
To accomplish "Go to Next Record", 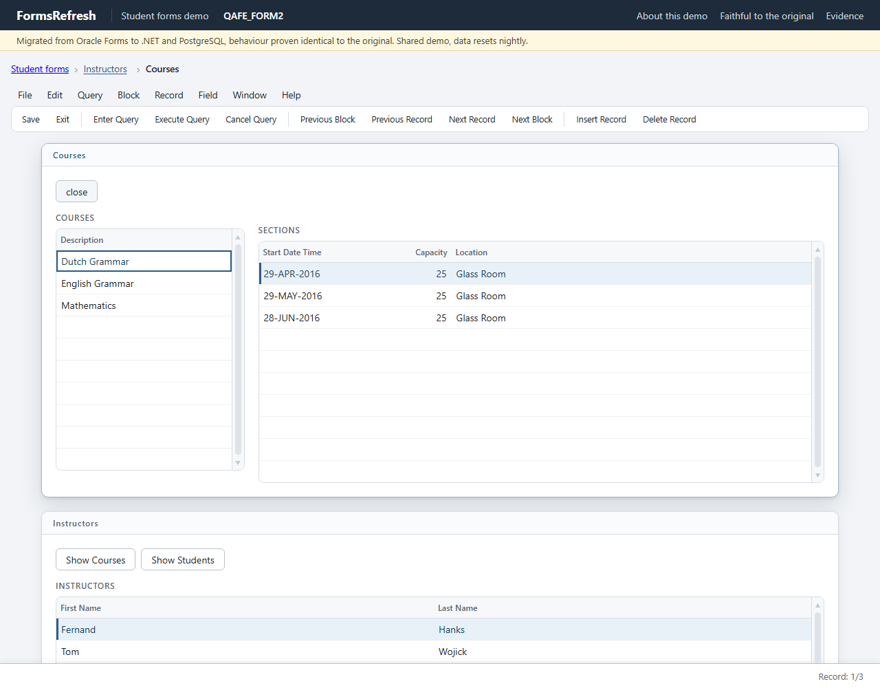I will tap(472, 120).
